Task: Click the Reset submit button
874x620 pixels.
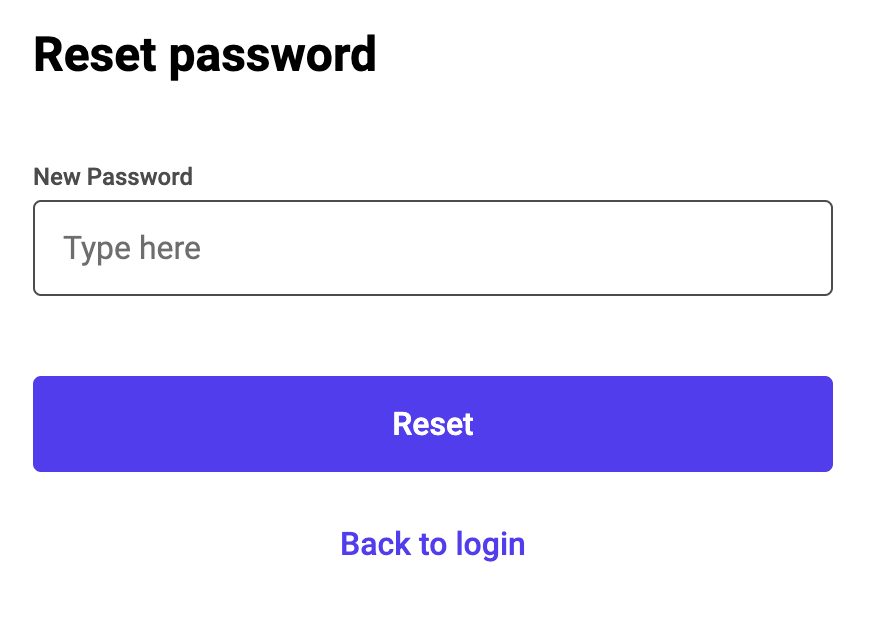Action: click(x=432, y=424)
